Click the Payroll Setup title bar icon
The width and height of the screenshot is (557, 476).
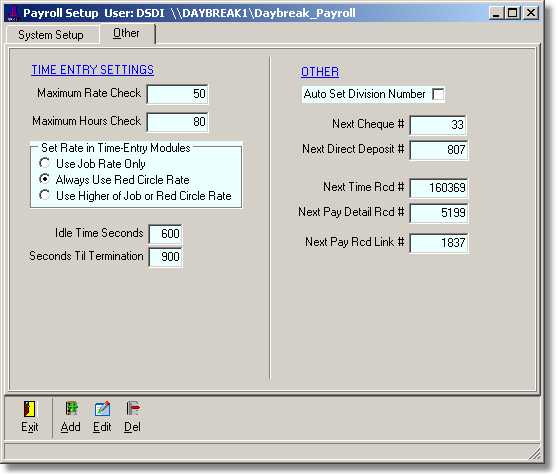point(13,13)
